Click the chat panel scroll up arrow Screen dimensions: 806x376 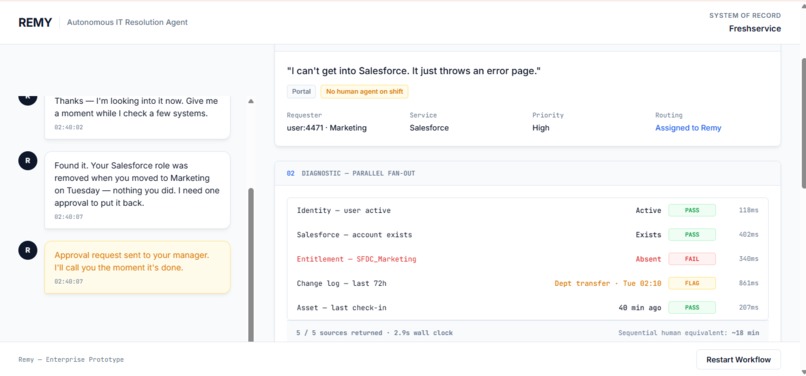[x=251, y=101]
